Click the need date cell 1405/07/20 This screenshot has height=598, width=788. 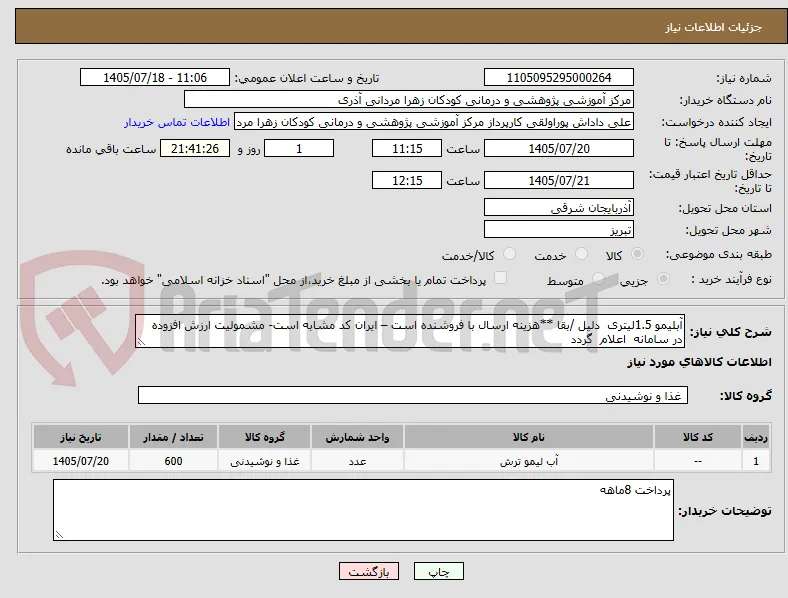(x=81, y=461)
